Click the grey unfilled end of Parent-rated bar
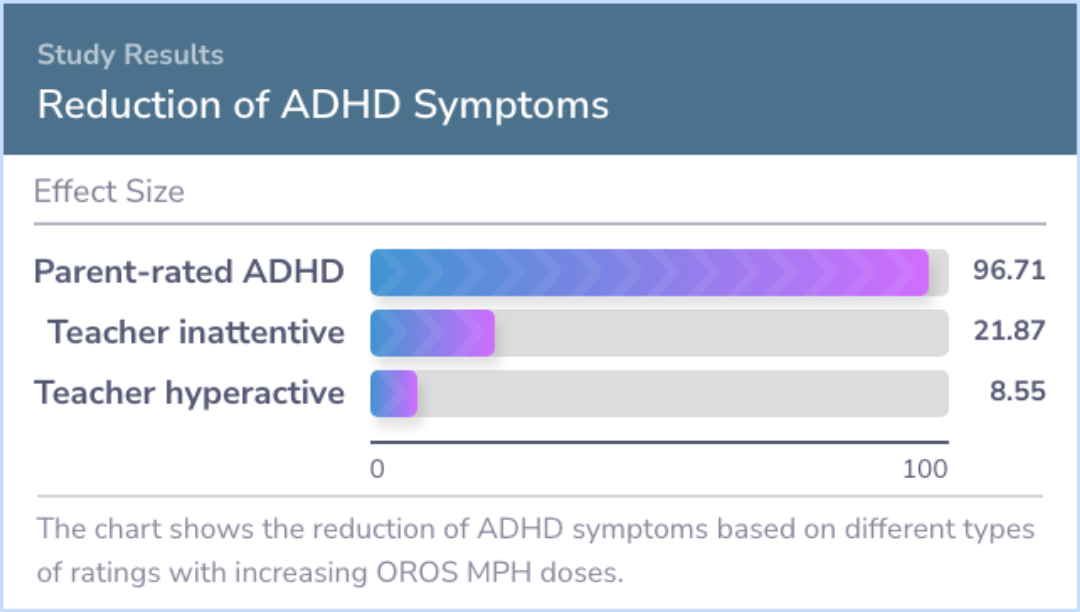 tap(939, 273)
